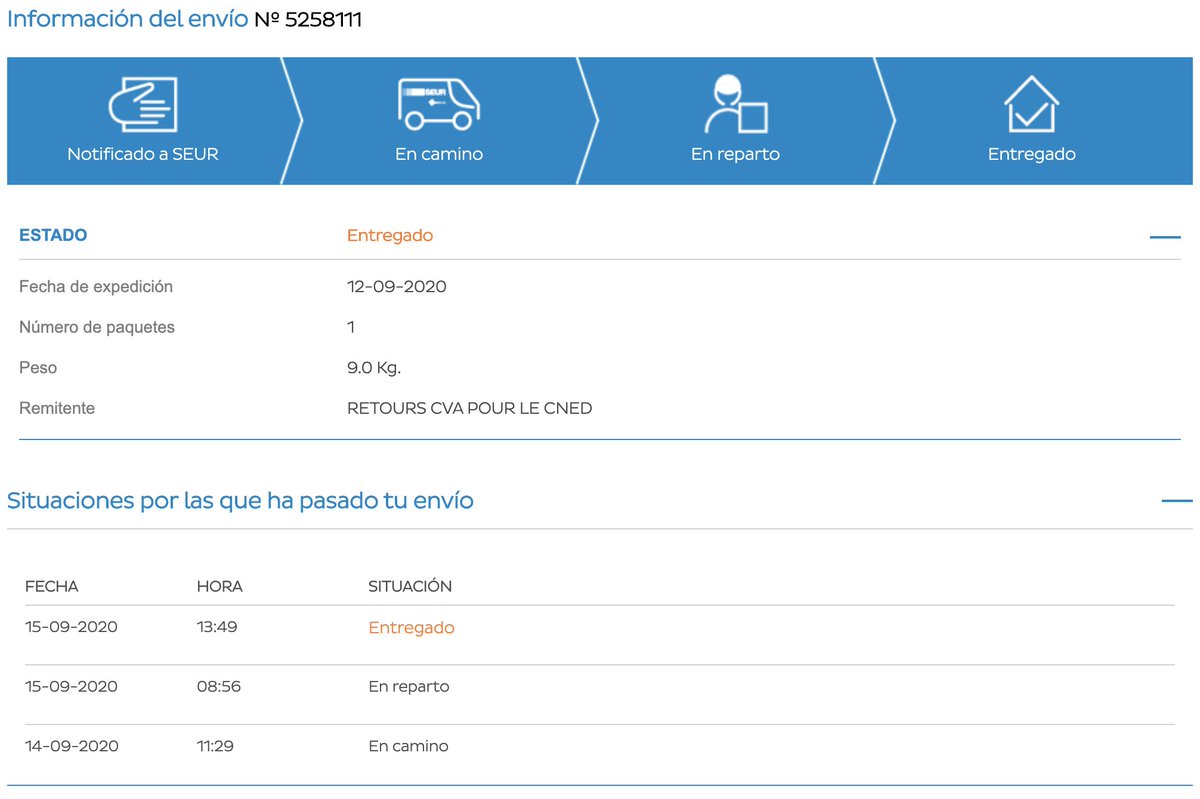The width and height of the screenshot is (1200, 799).
Task: Click the courier with package icon
Action: pyautogui.click(x=735, y=104)
